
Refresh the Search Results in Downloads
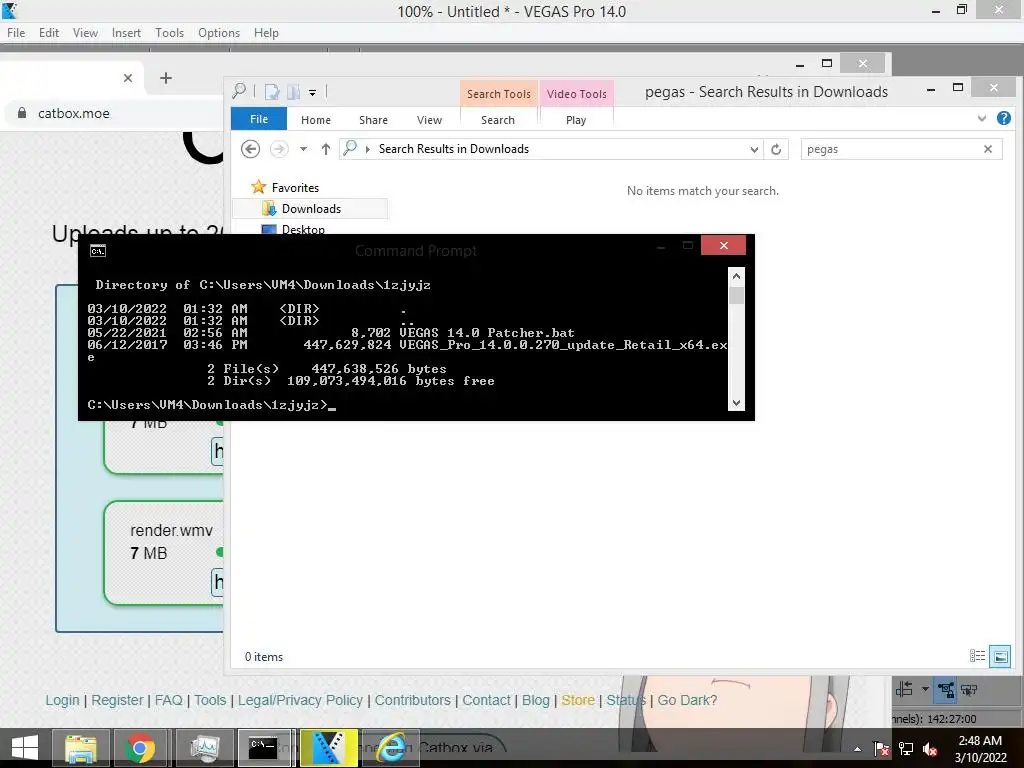(x=776, y=150)
